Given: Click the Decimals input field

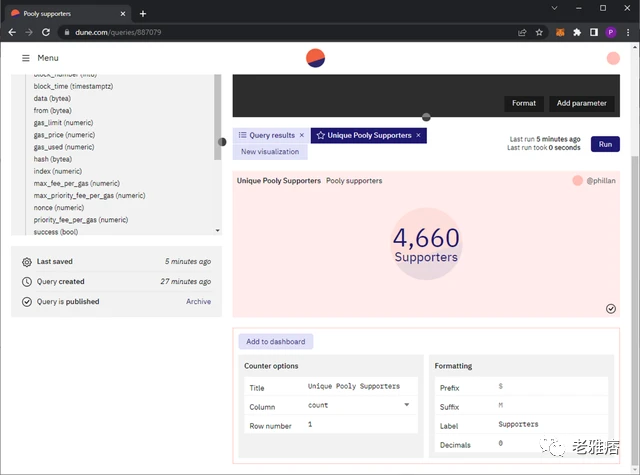Looking at the screenshot, I should click(x=551, y=444).
